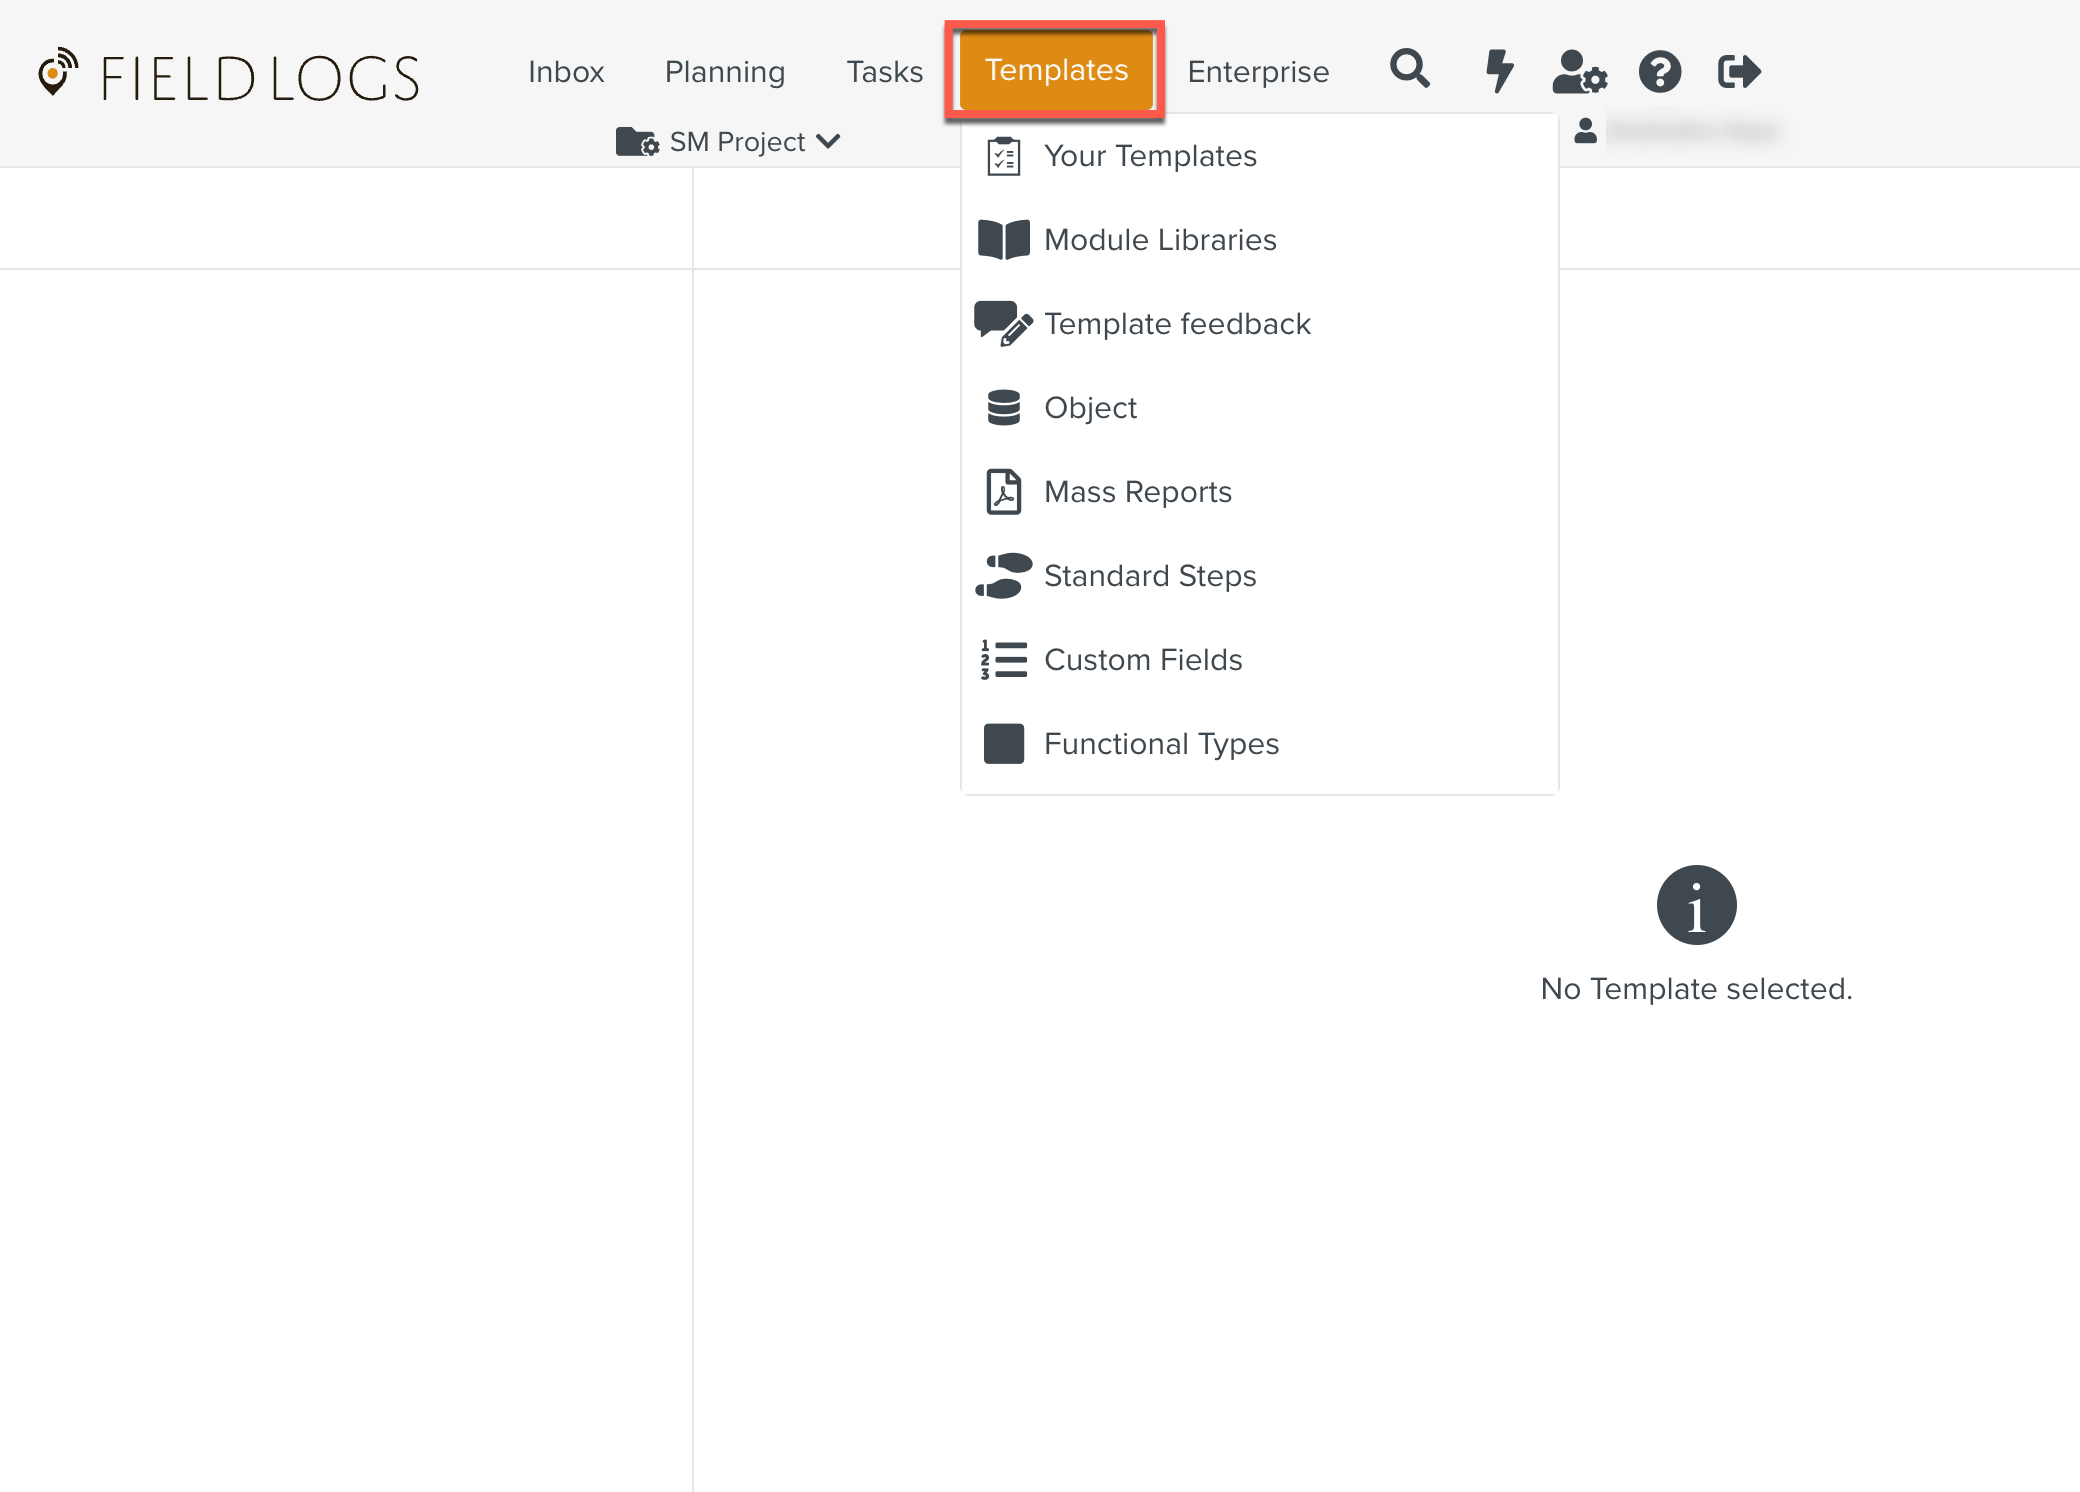Go to the Inbox tab
The width and height of the screenshot is (2080, 1492).
(566, 72)
